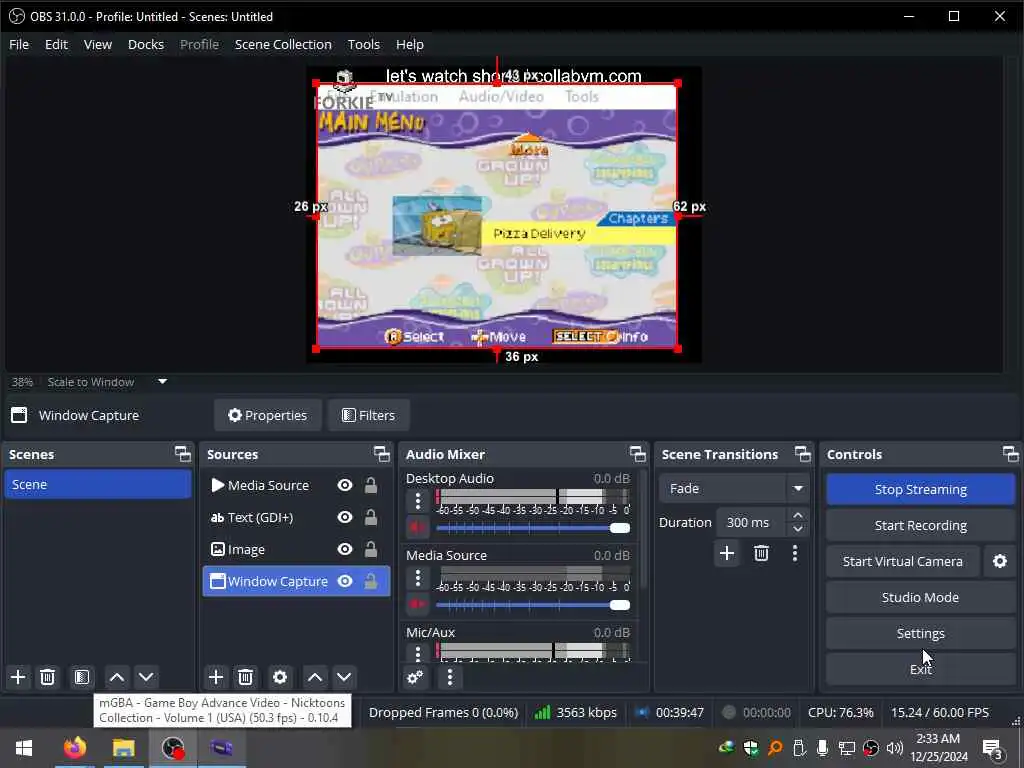Lock the Image source
The width and height of the screenshot is (1024, 768).
371,549
